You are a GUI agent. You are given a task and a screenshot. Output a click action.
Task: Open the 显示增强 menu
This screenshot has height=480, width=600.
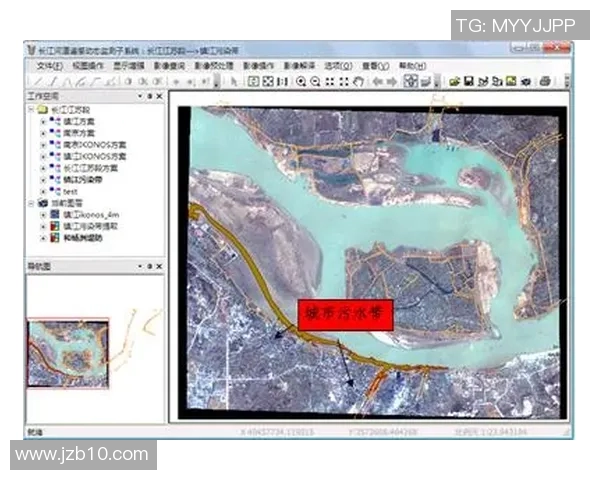129,66
